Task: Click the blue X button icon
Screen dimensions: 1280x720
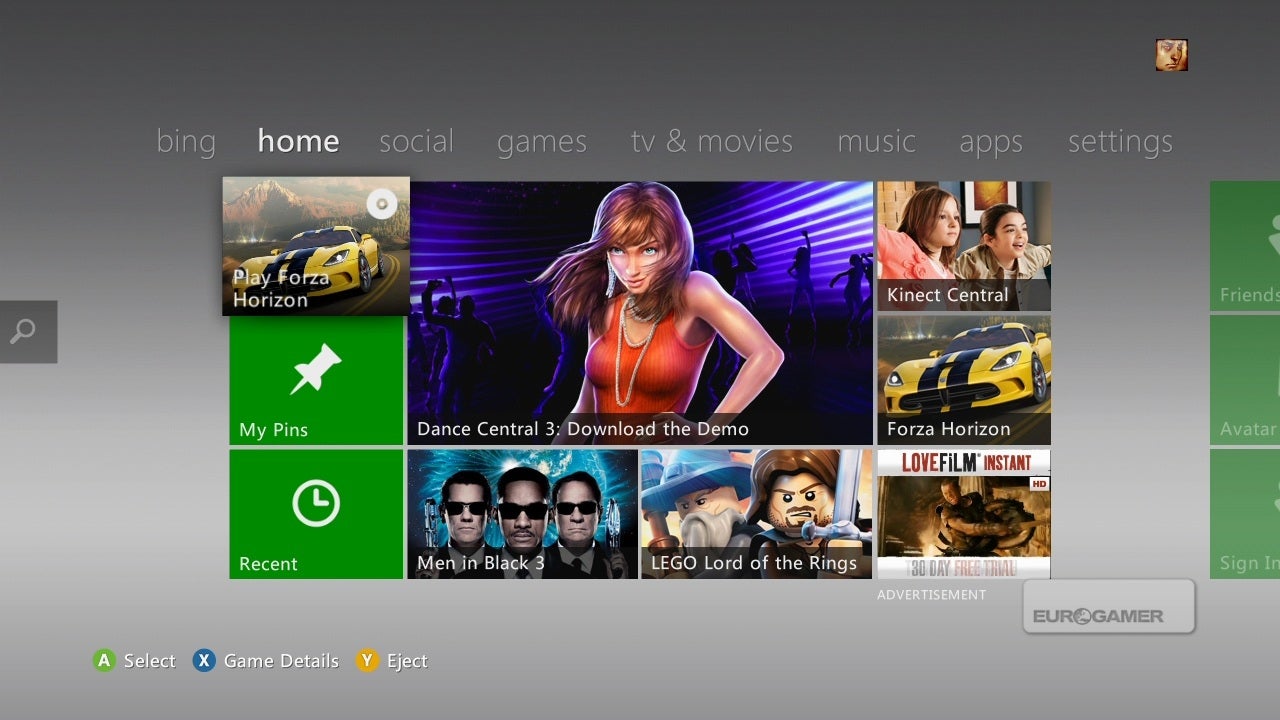Action: pos(204,660)
